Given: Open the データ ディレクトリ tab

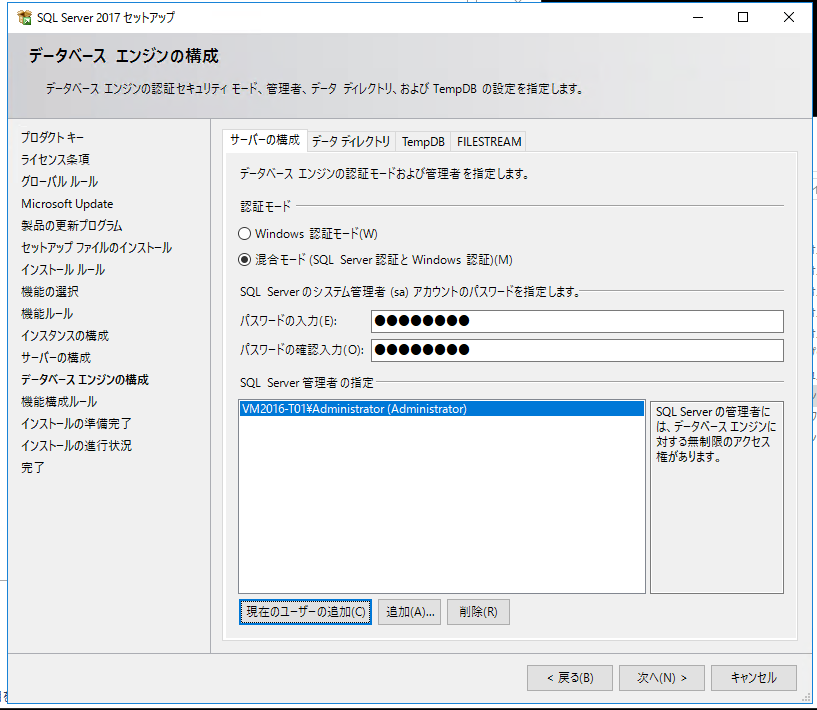Looking at the screenshot, I should pyautogui.click(x=351, y=142).
